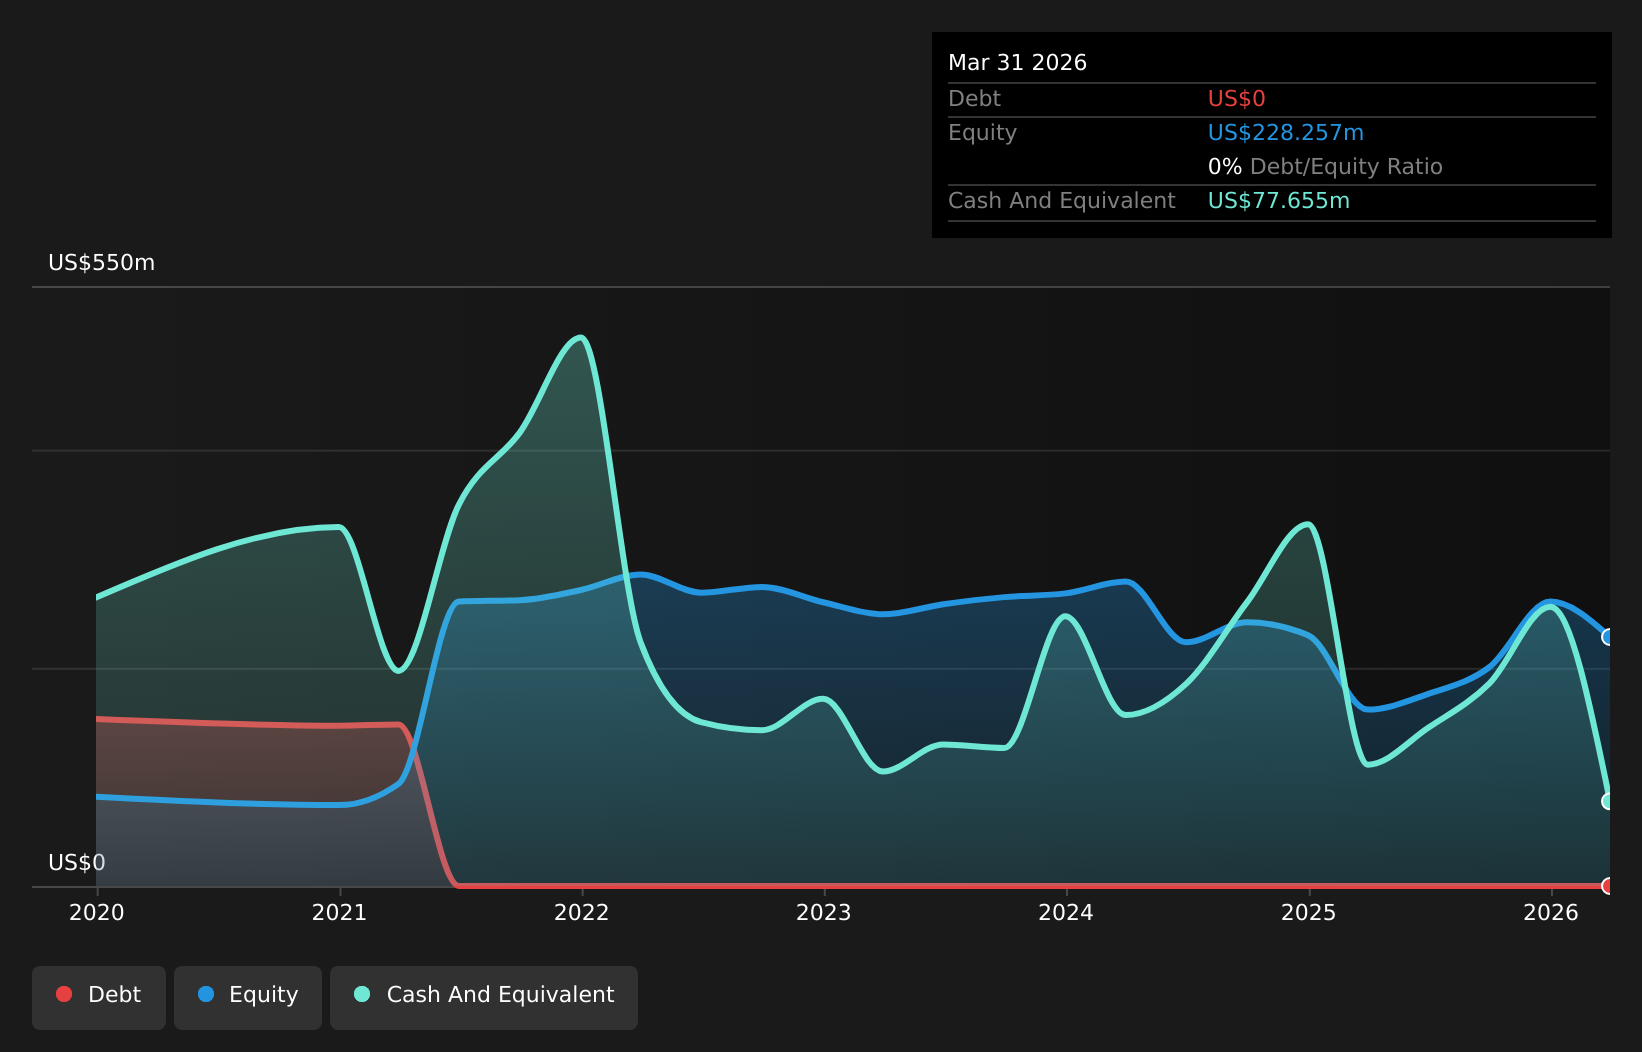Click the US$550m y-axis label
This screenshot has width=1642, height=1052.
tap(102, 263)
